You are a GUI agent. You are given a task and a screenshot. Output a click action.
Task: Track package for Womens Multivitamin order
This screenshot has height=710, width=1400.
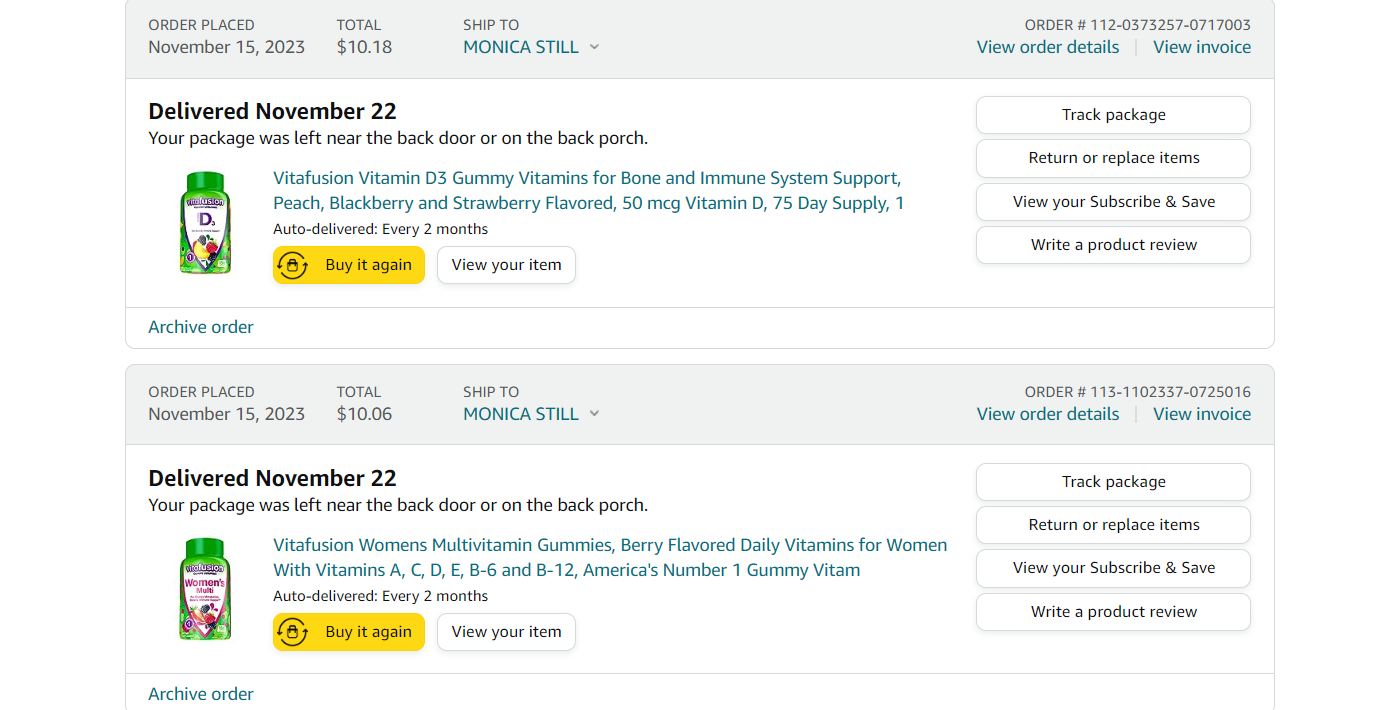tap(1113, 482)
